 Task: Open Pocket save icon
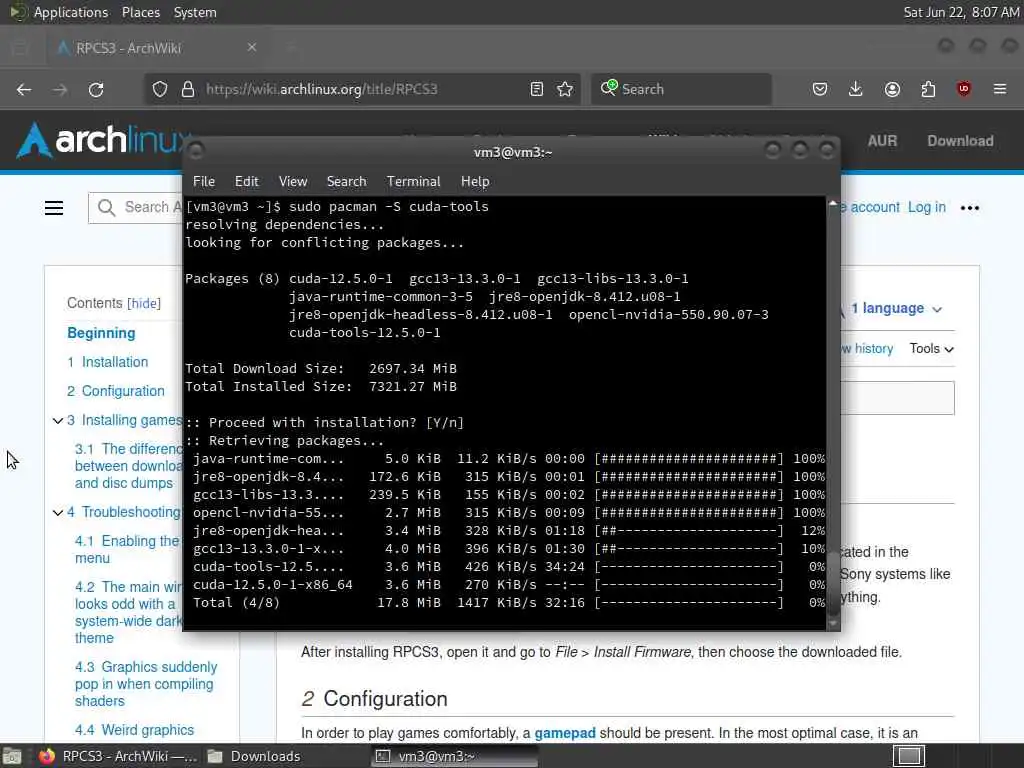(x=820, y=89)
